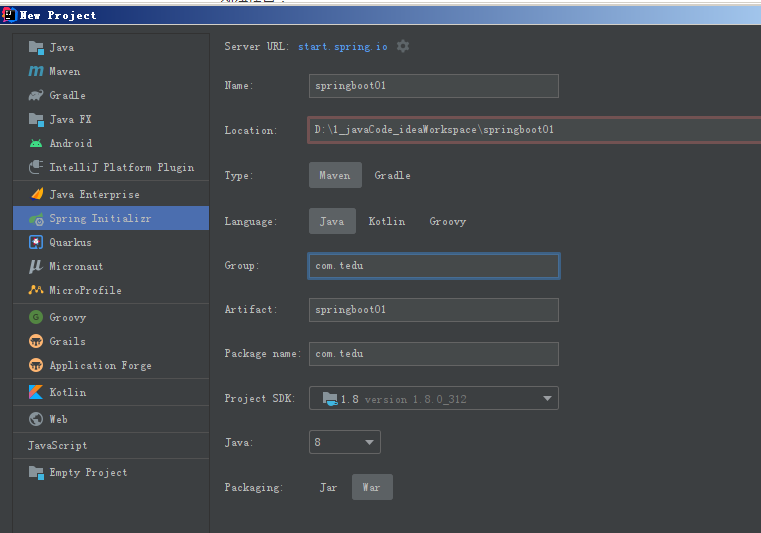Open the start.spring.io server link

[343, 47]
